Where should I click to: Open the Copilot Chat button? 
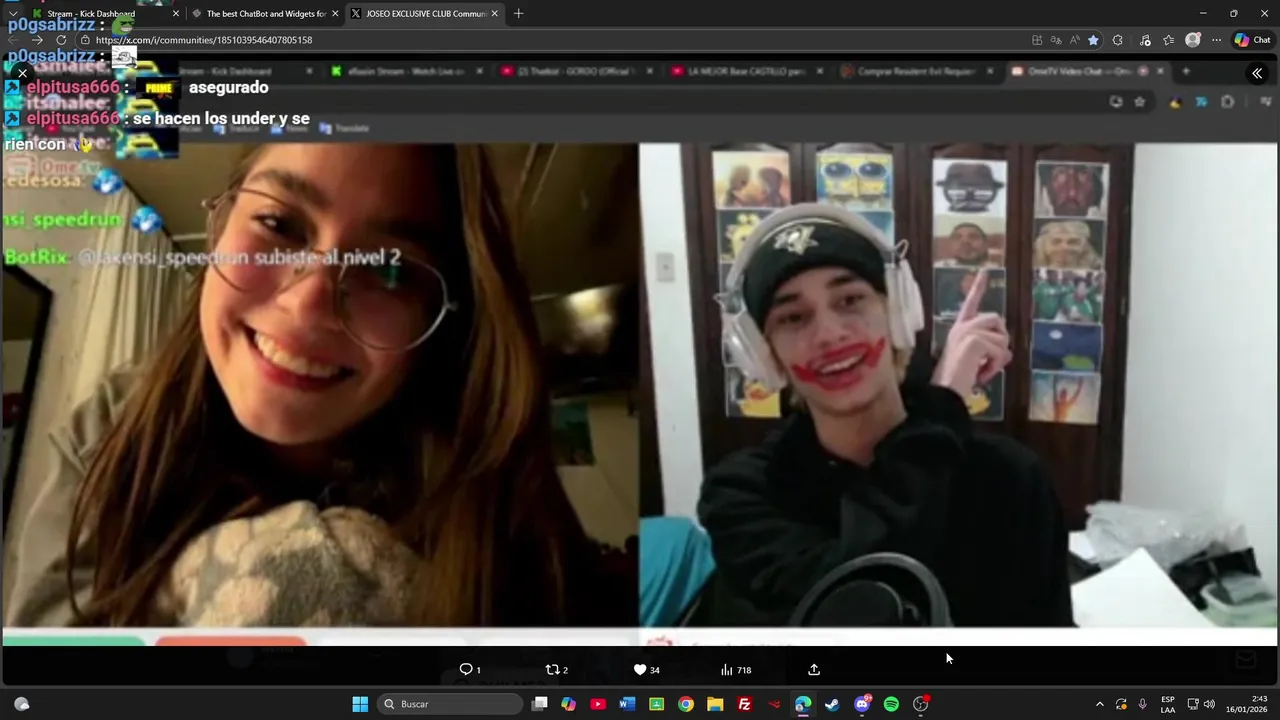point(1252,40)
